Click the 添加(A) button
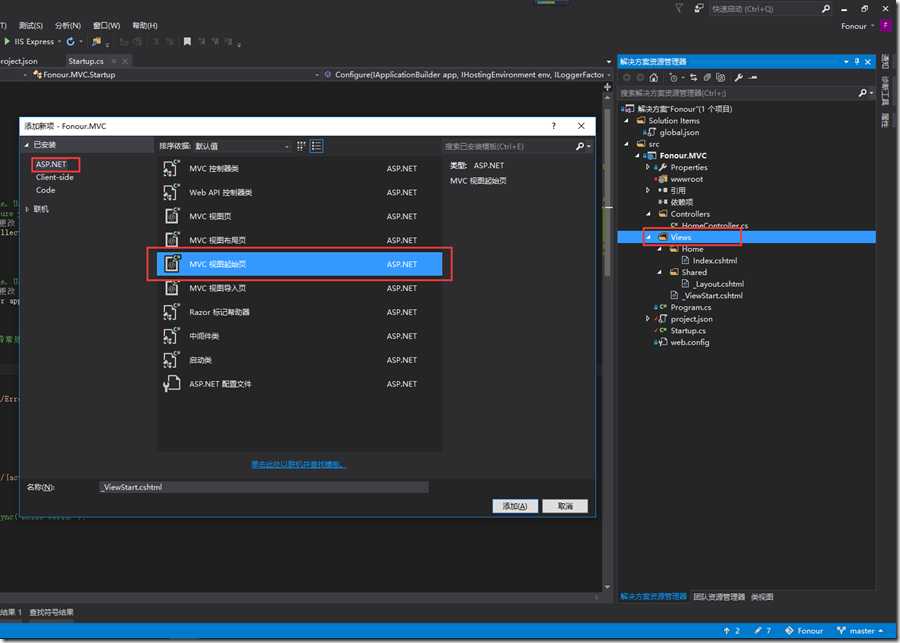The height and width of the screenshot is (643, 900). coord(516,506)
